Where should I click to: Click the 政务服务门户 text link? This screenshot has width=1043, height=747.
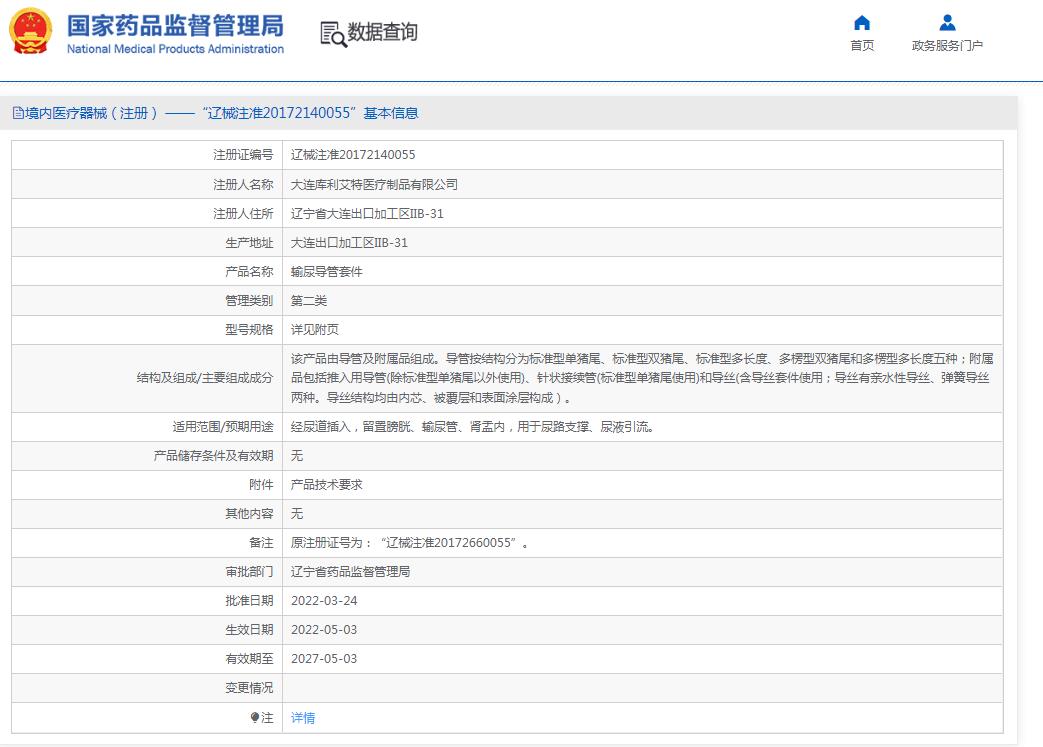[x=947, y=45]
